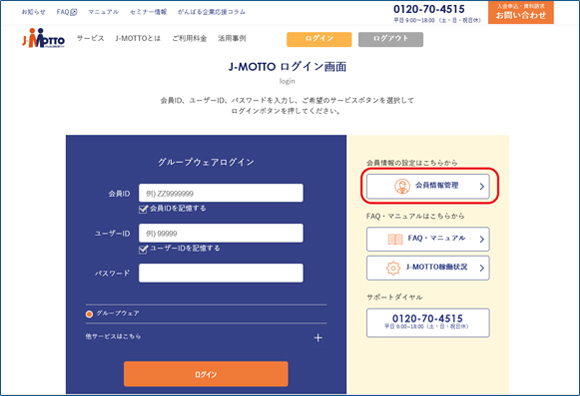The width and height of the screenshot is (580, 396).
Task: Toggle 会員IDを記憶する checkbox
Action: point(143,209)
